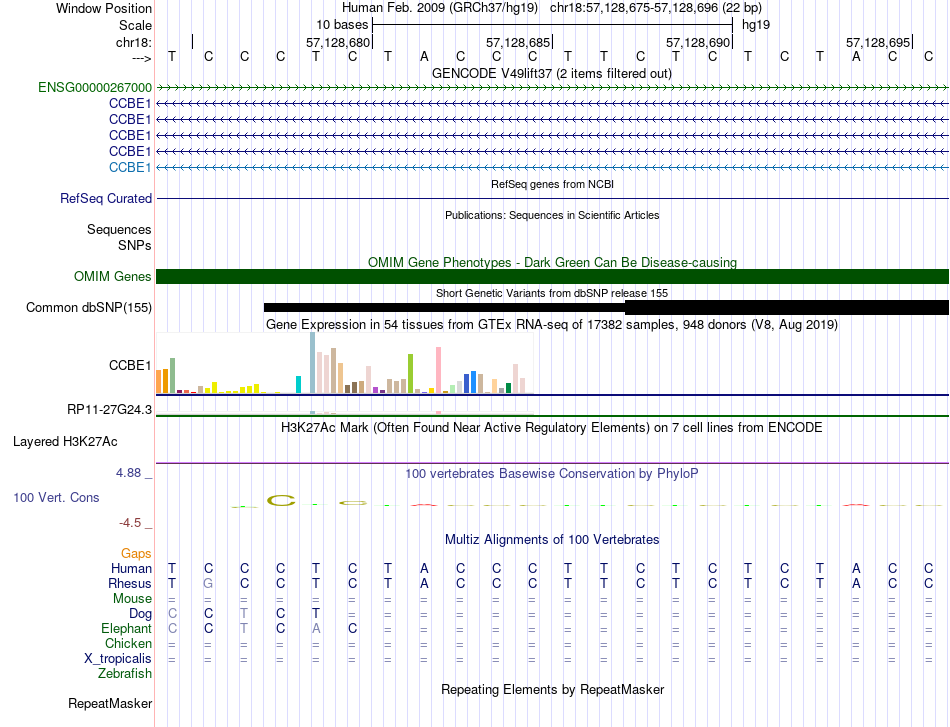The height and width of the screenshot is (727, 950).
Task: Open the Common dbSNP(155) track label
Action: 89,307
